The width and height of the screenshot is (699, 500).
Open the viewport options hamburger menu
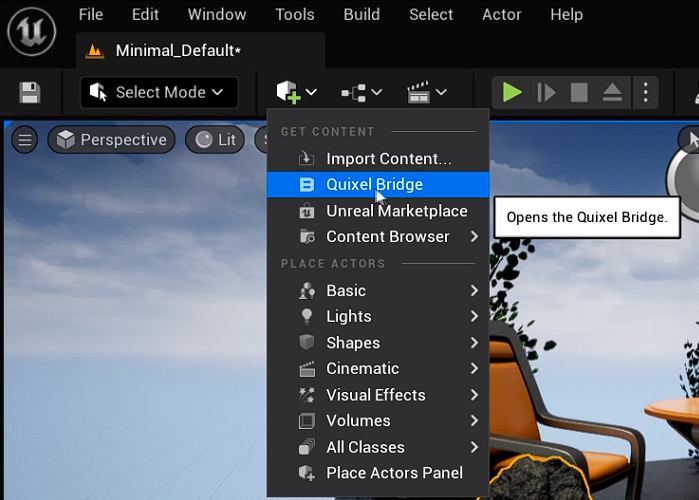pos(25,140)
